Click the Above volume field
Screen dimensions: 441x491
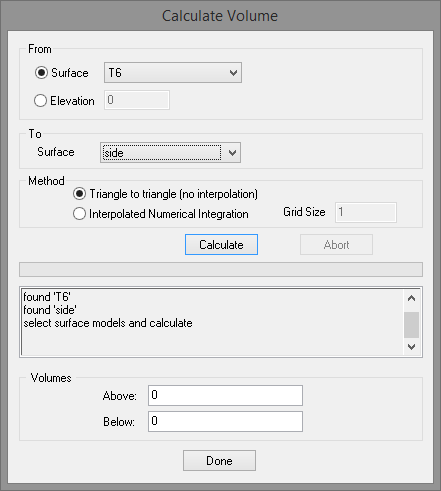click(225, 395)
